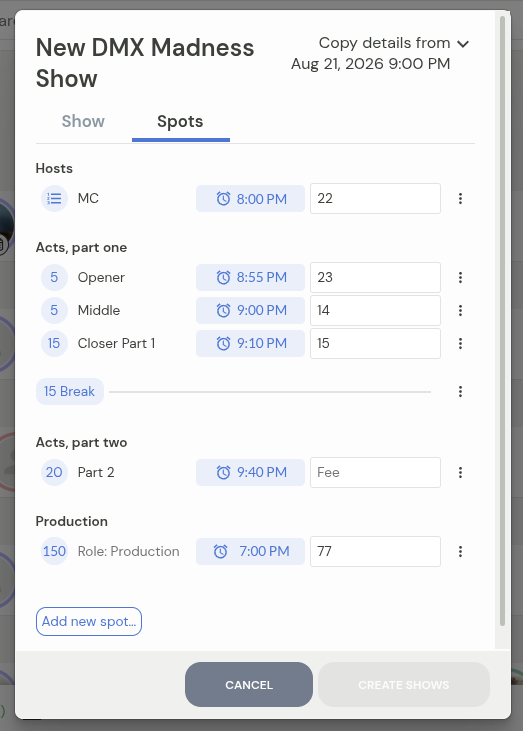
Task: Open the Middle spot's more options menu
Action: pos(460,310)
